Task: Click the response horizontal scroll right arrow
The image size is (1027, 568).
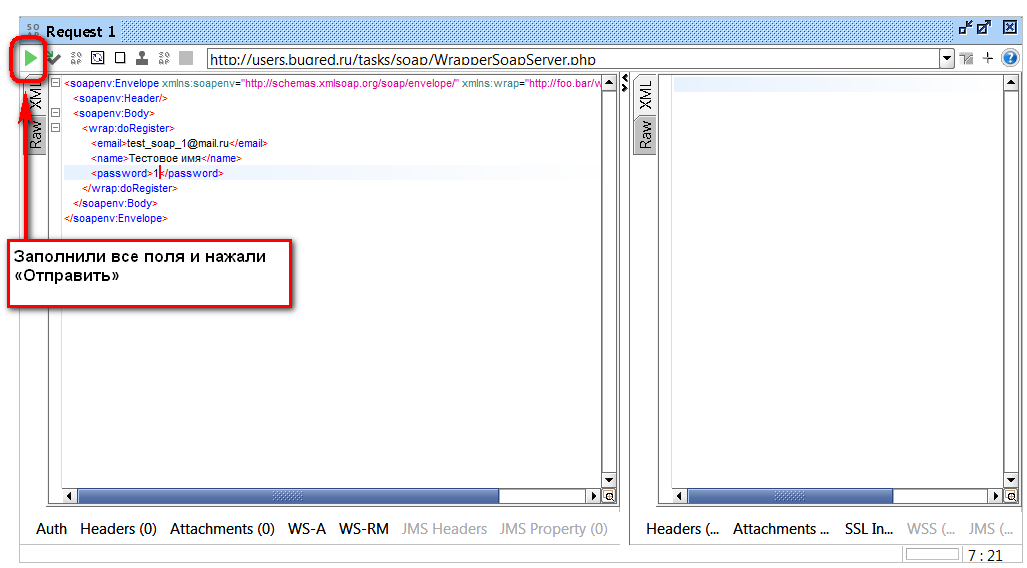Action: (996, 497)
